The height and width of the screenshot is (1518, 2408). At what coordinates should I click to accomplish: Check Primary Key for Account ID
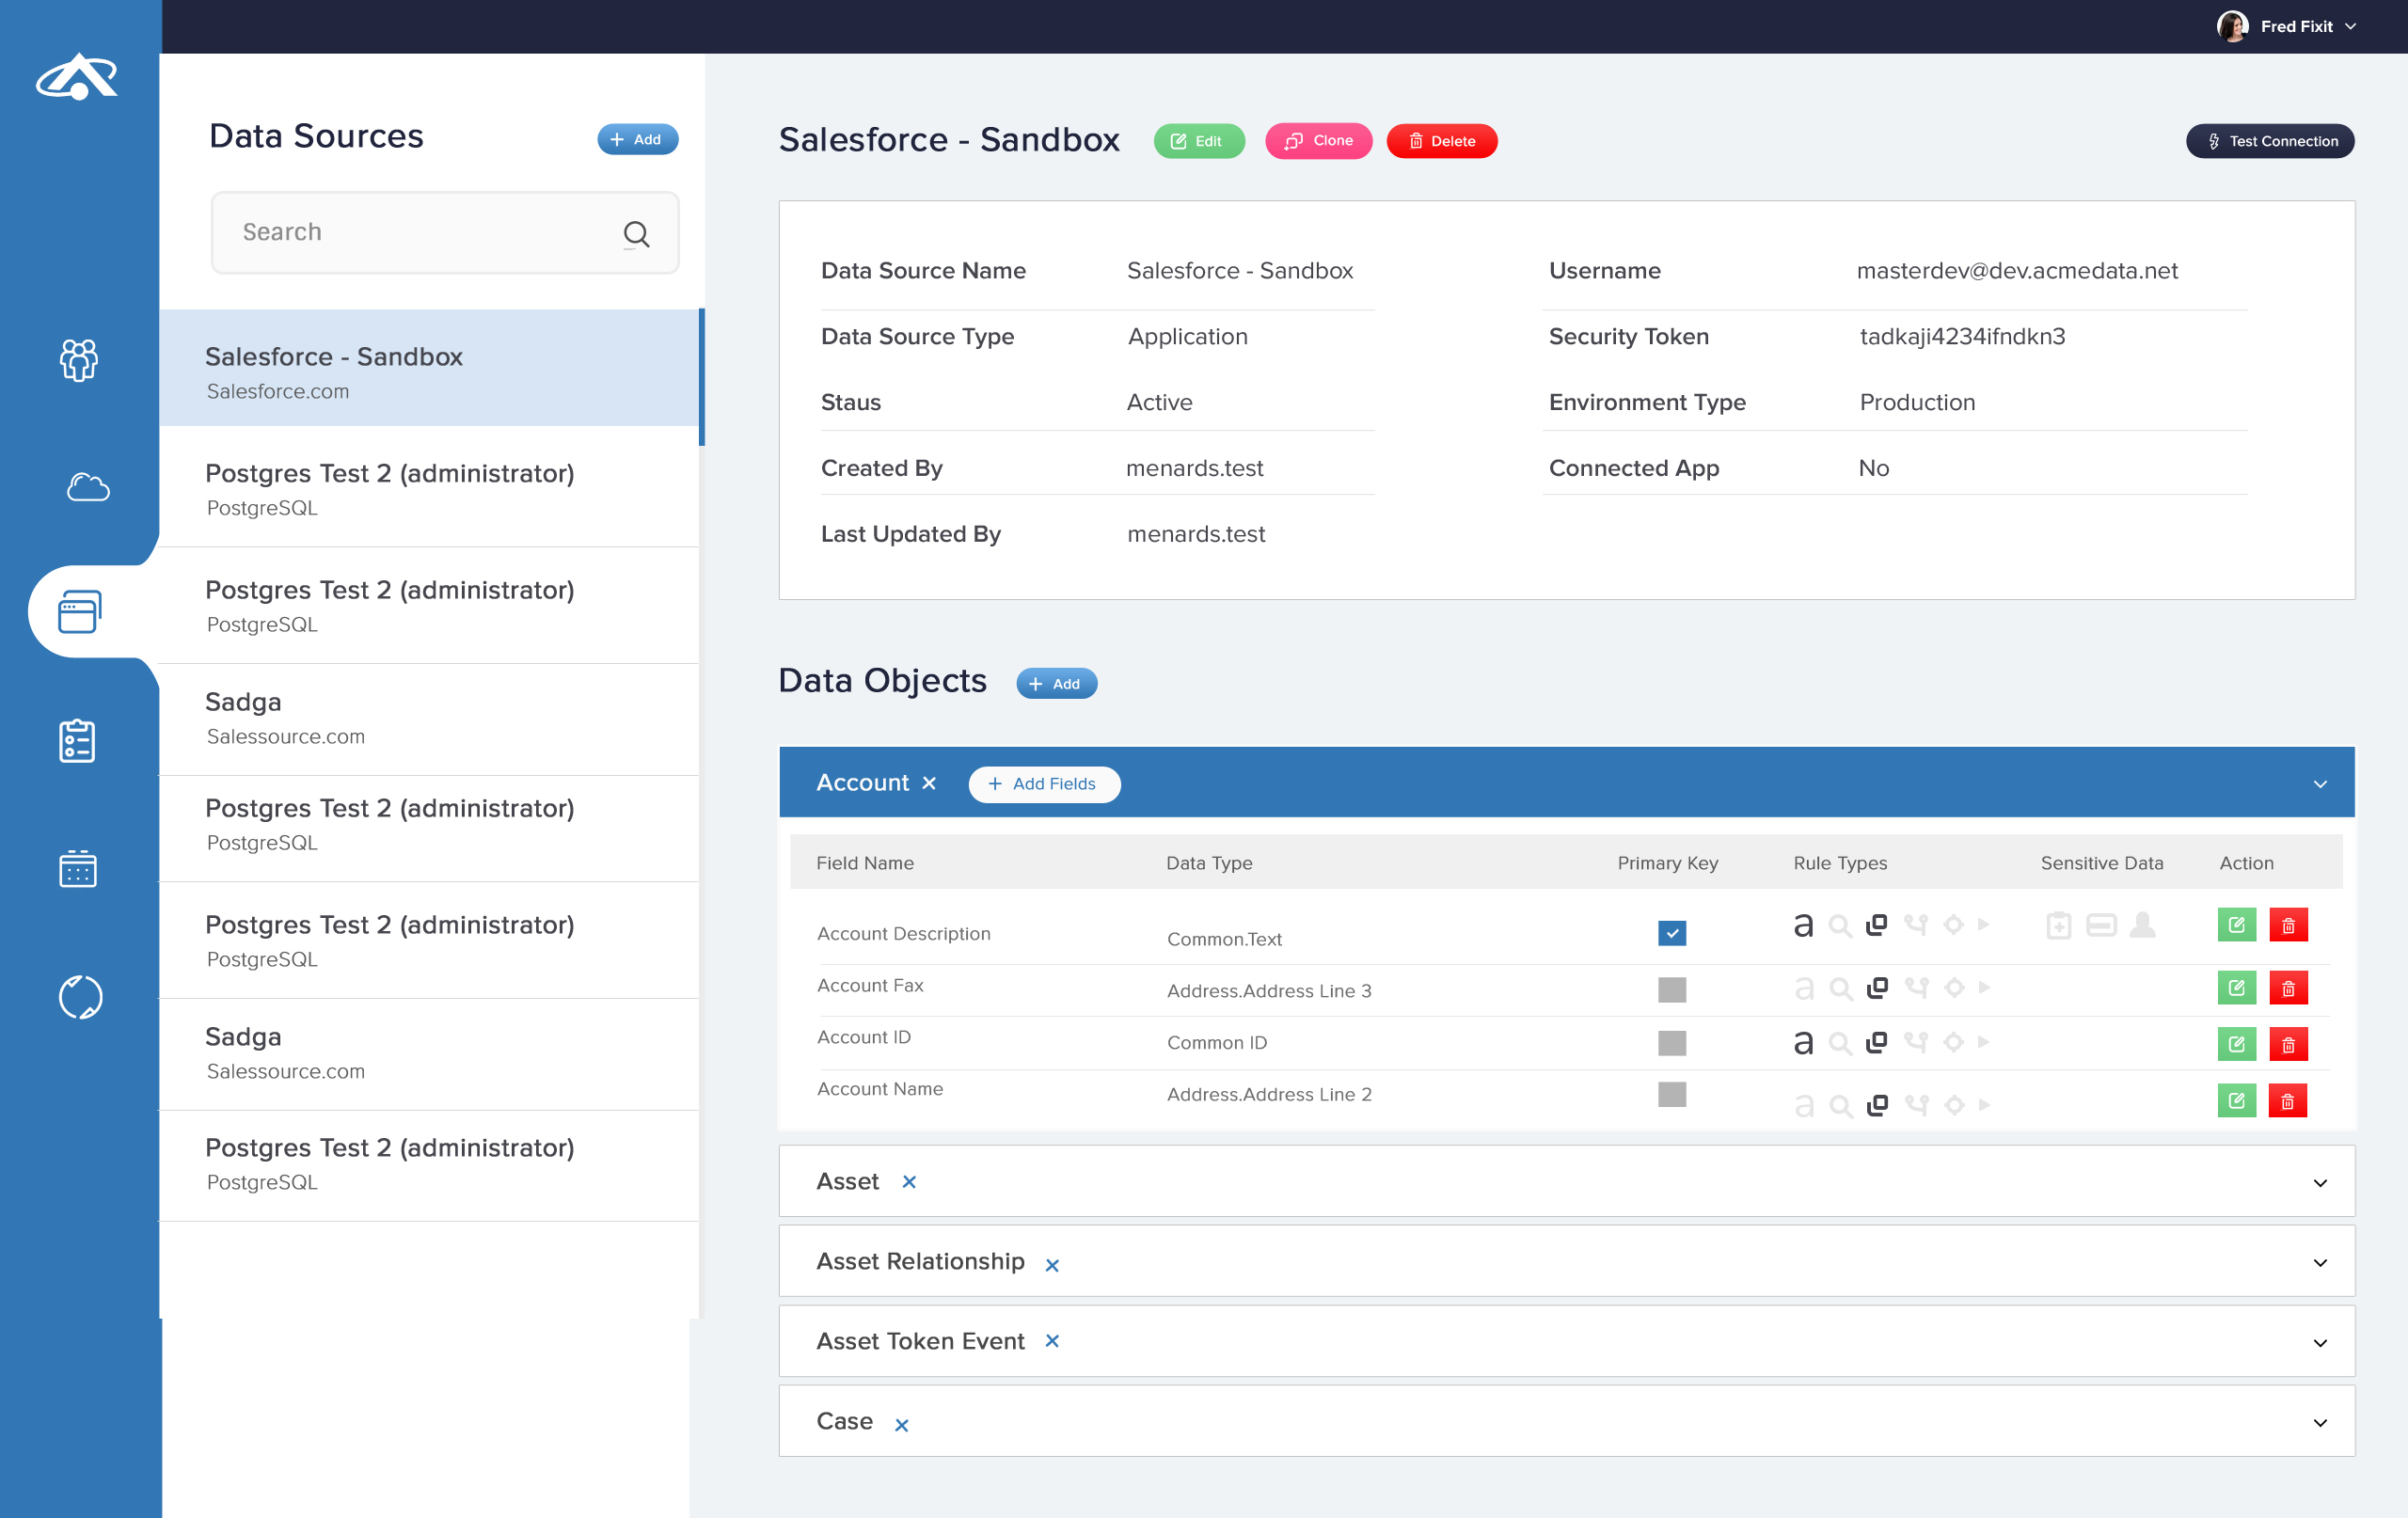pos(1672,1043)
